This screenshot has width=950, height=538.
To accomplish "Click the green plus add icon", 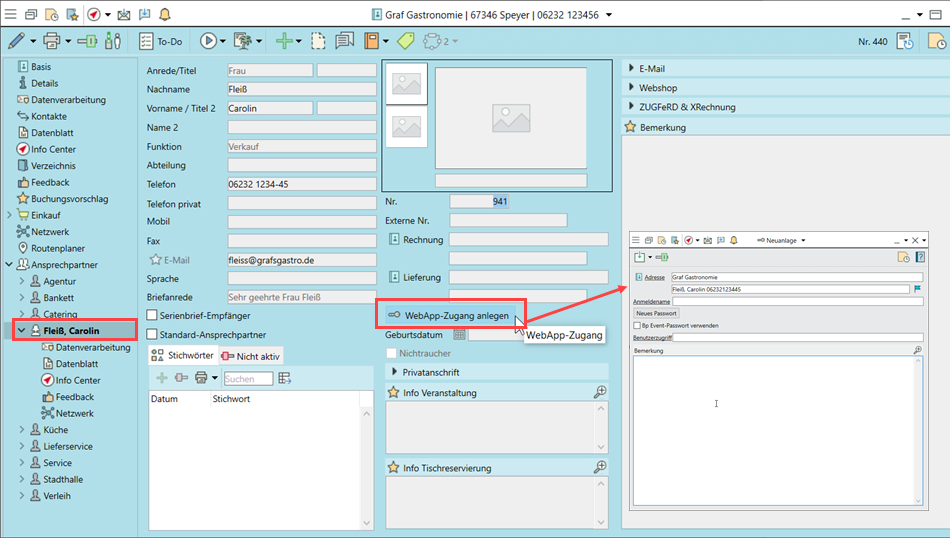I will tap(284, 41).
